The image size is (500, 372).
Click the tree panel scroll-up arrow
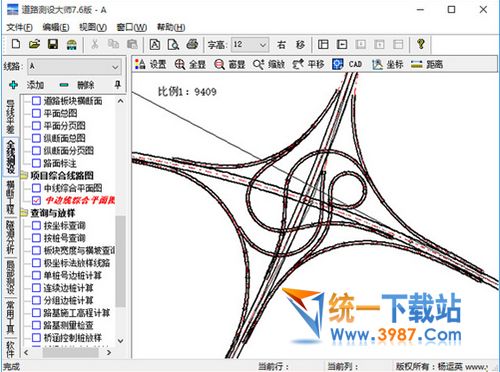[121, 101]
